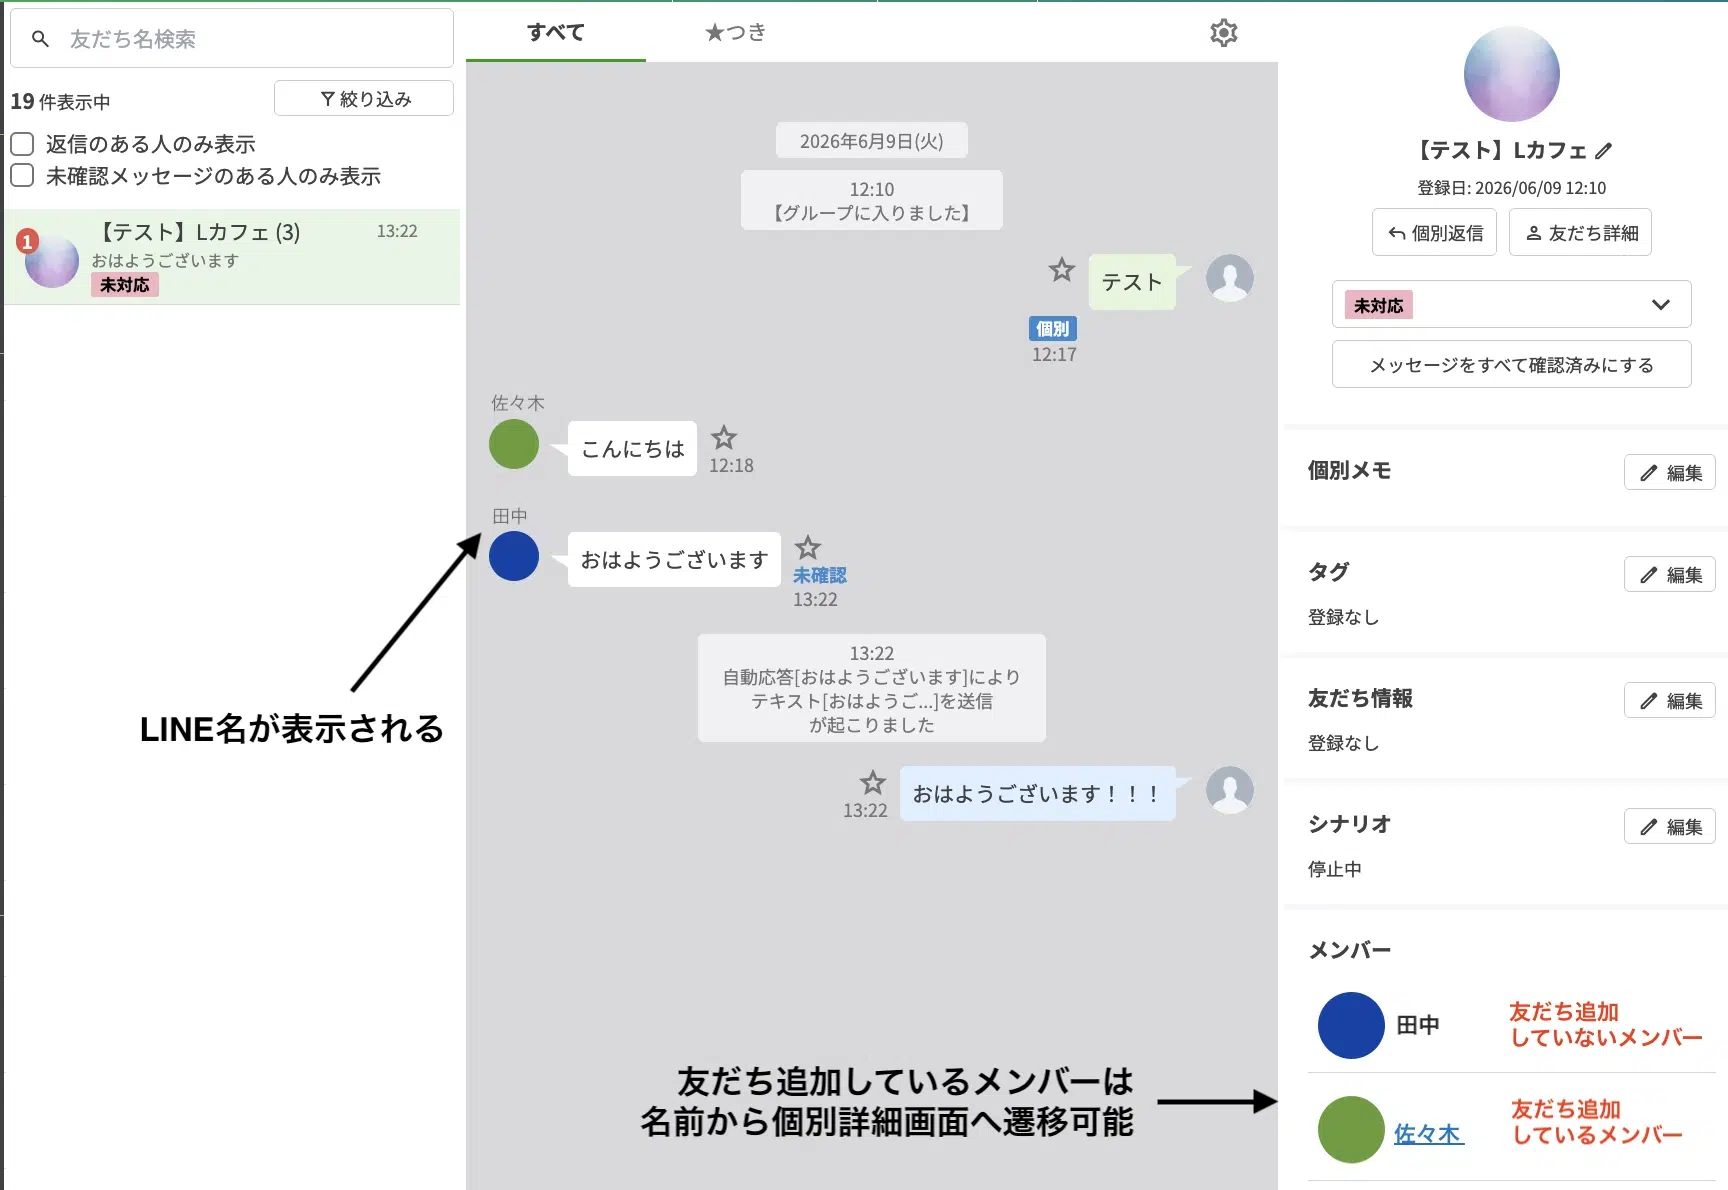
Task: Click the 2026年6月9日(火) date label
Action: point(871,141)
